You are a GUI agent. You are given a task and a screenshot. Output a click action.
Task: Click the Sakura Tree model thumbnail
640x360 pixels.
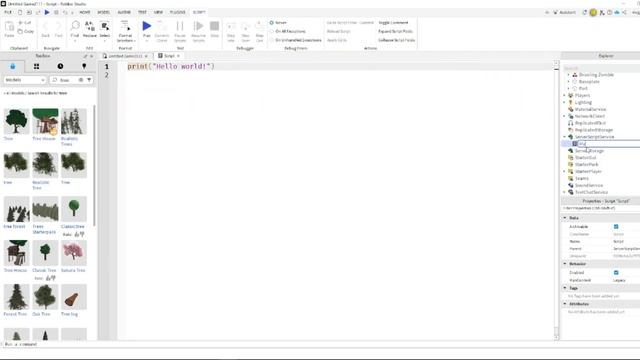74,253
